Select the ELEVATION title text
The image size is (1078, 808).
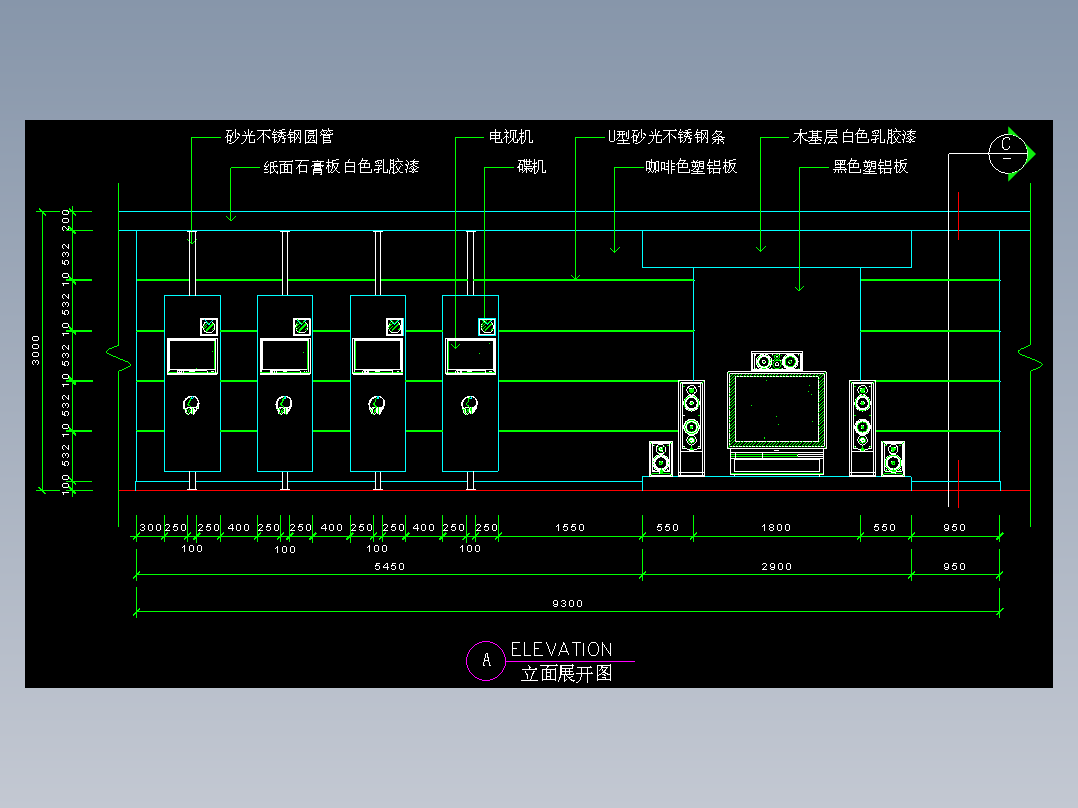pos(562,650)
